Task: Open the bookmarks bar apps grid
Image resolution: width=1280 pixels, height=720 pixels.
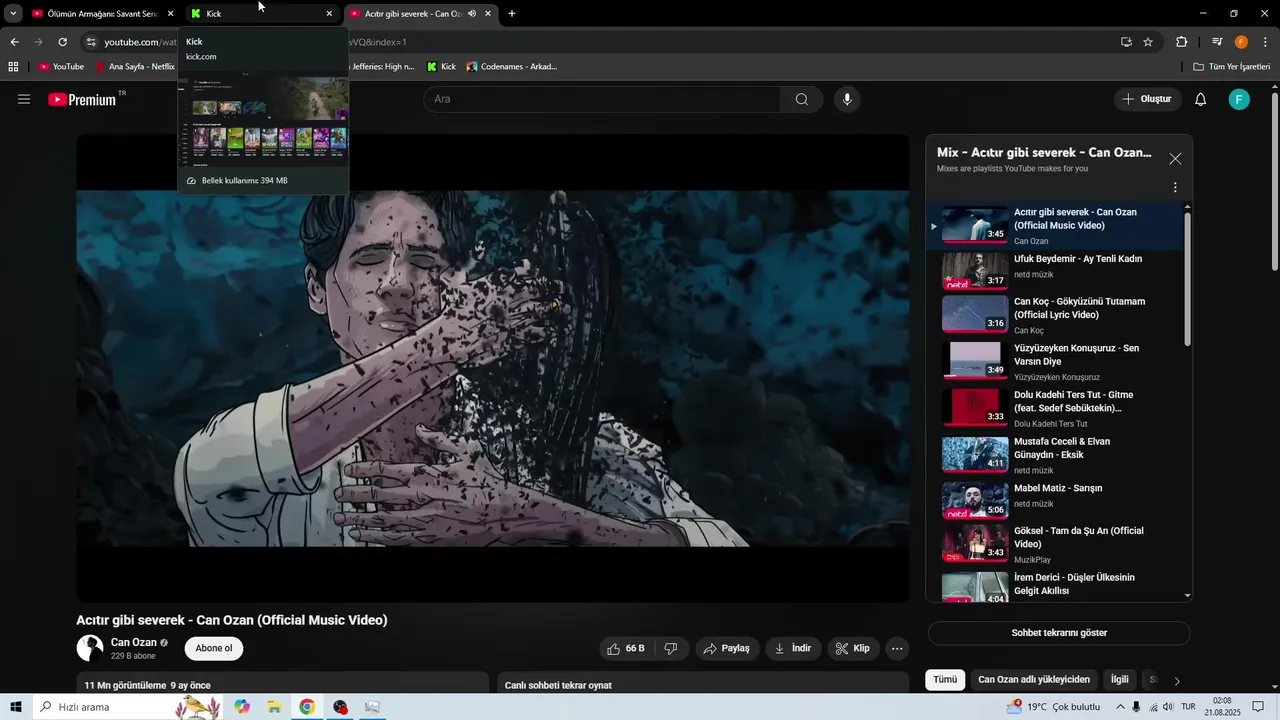Action: pyautogui.click(x=13, y=66)
